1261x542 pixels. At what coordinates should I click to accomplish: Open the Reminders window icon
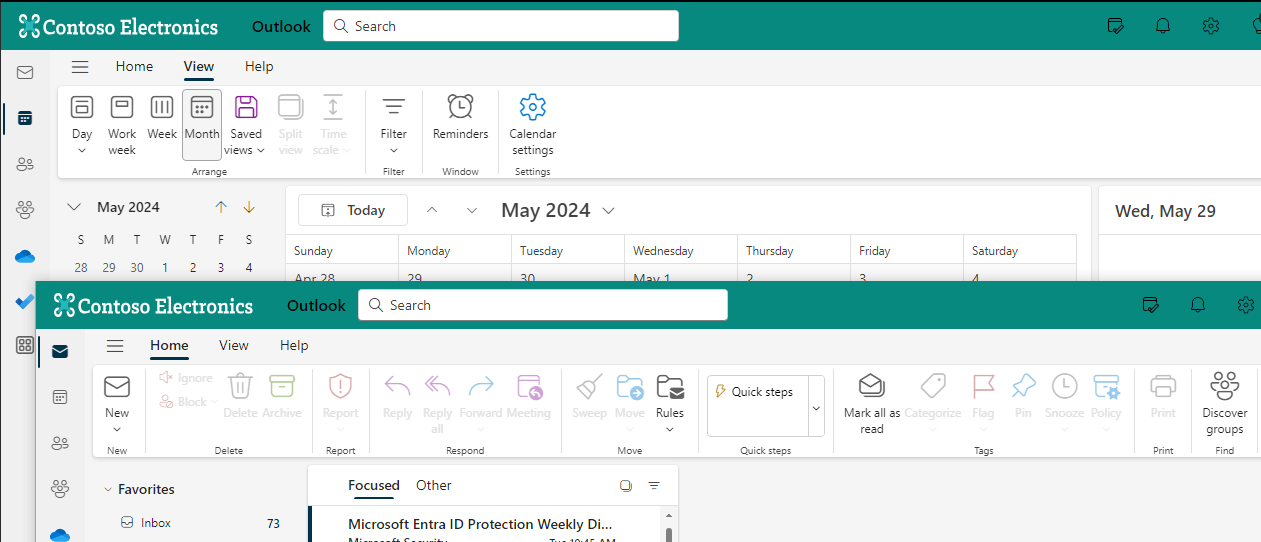pyautogui.click(x=461, y=118)
